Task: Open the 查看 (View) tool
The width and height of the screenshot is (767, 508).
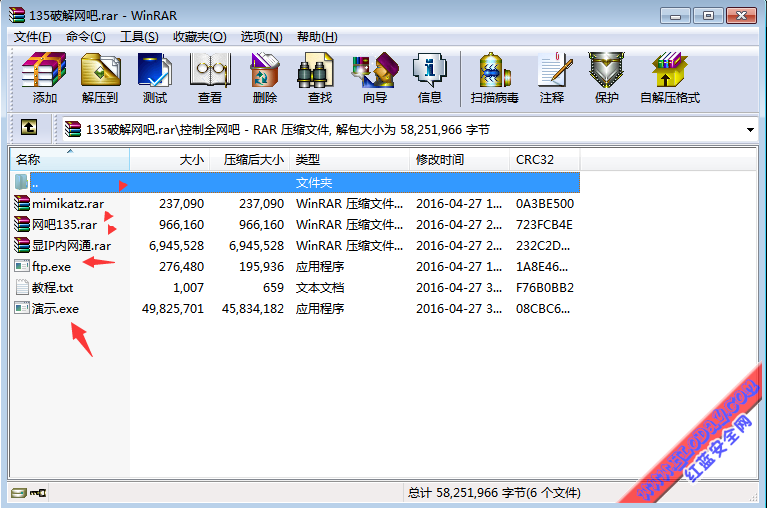Action: pos(210,77)
